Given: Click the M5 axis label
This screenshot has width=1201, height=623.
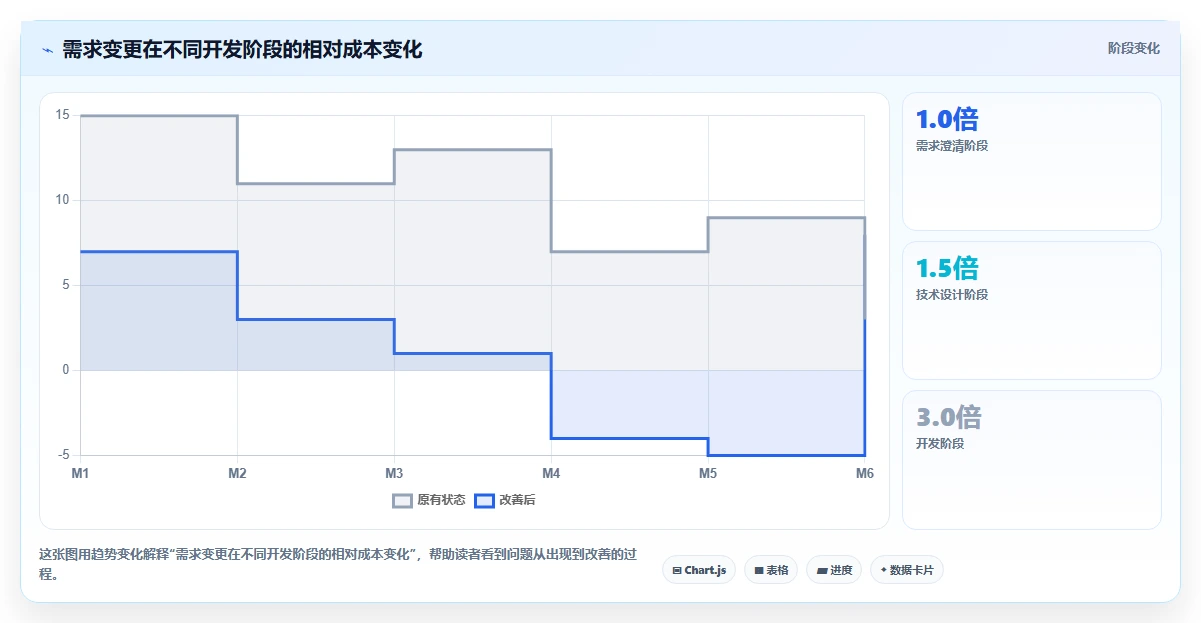Looking at the screenshot, I should click(708, 474).
